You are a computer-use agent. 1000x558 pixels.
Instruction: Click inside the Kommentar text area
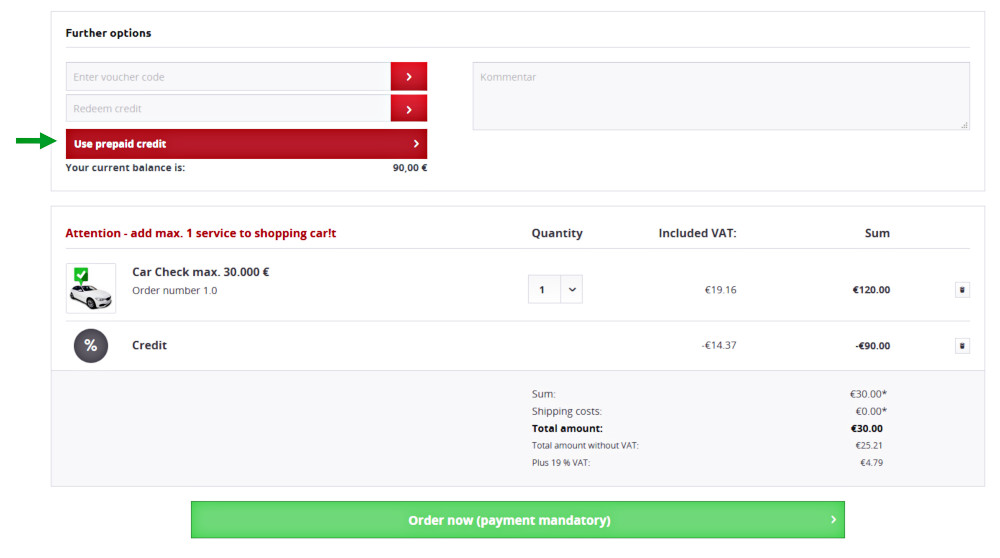pos(720,96)
